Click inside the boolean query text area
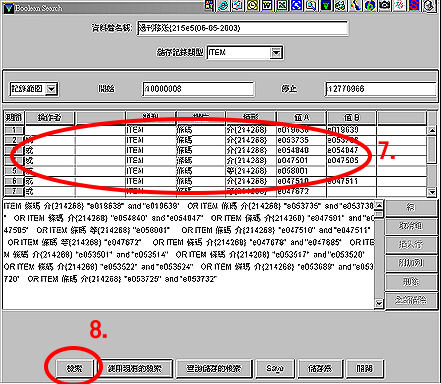Image resolution: width=441 pixels, height=384 pixels. 189,254
